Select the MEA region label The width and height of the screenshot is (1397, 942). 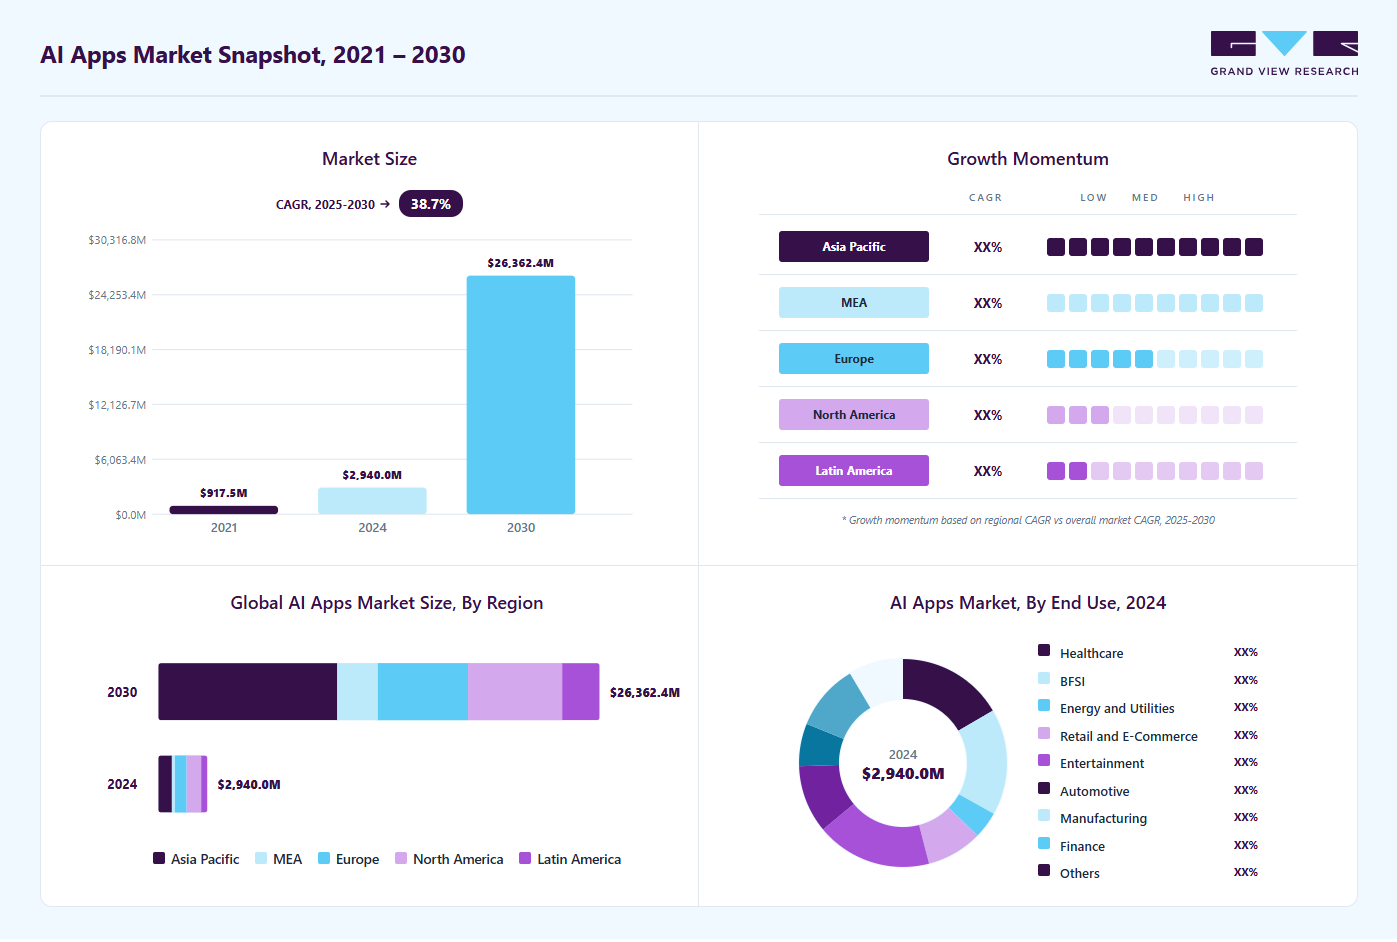(854, 303)
